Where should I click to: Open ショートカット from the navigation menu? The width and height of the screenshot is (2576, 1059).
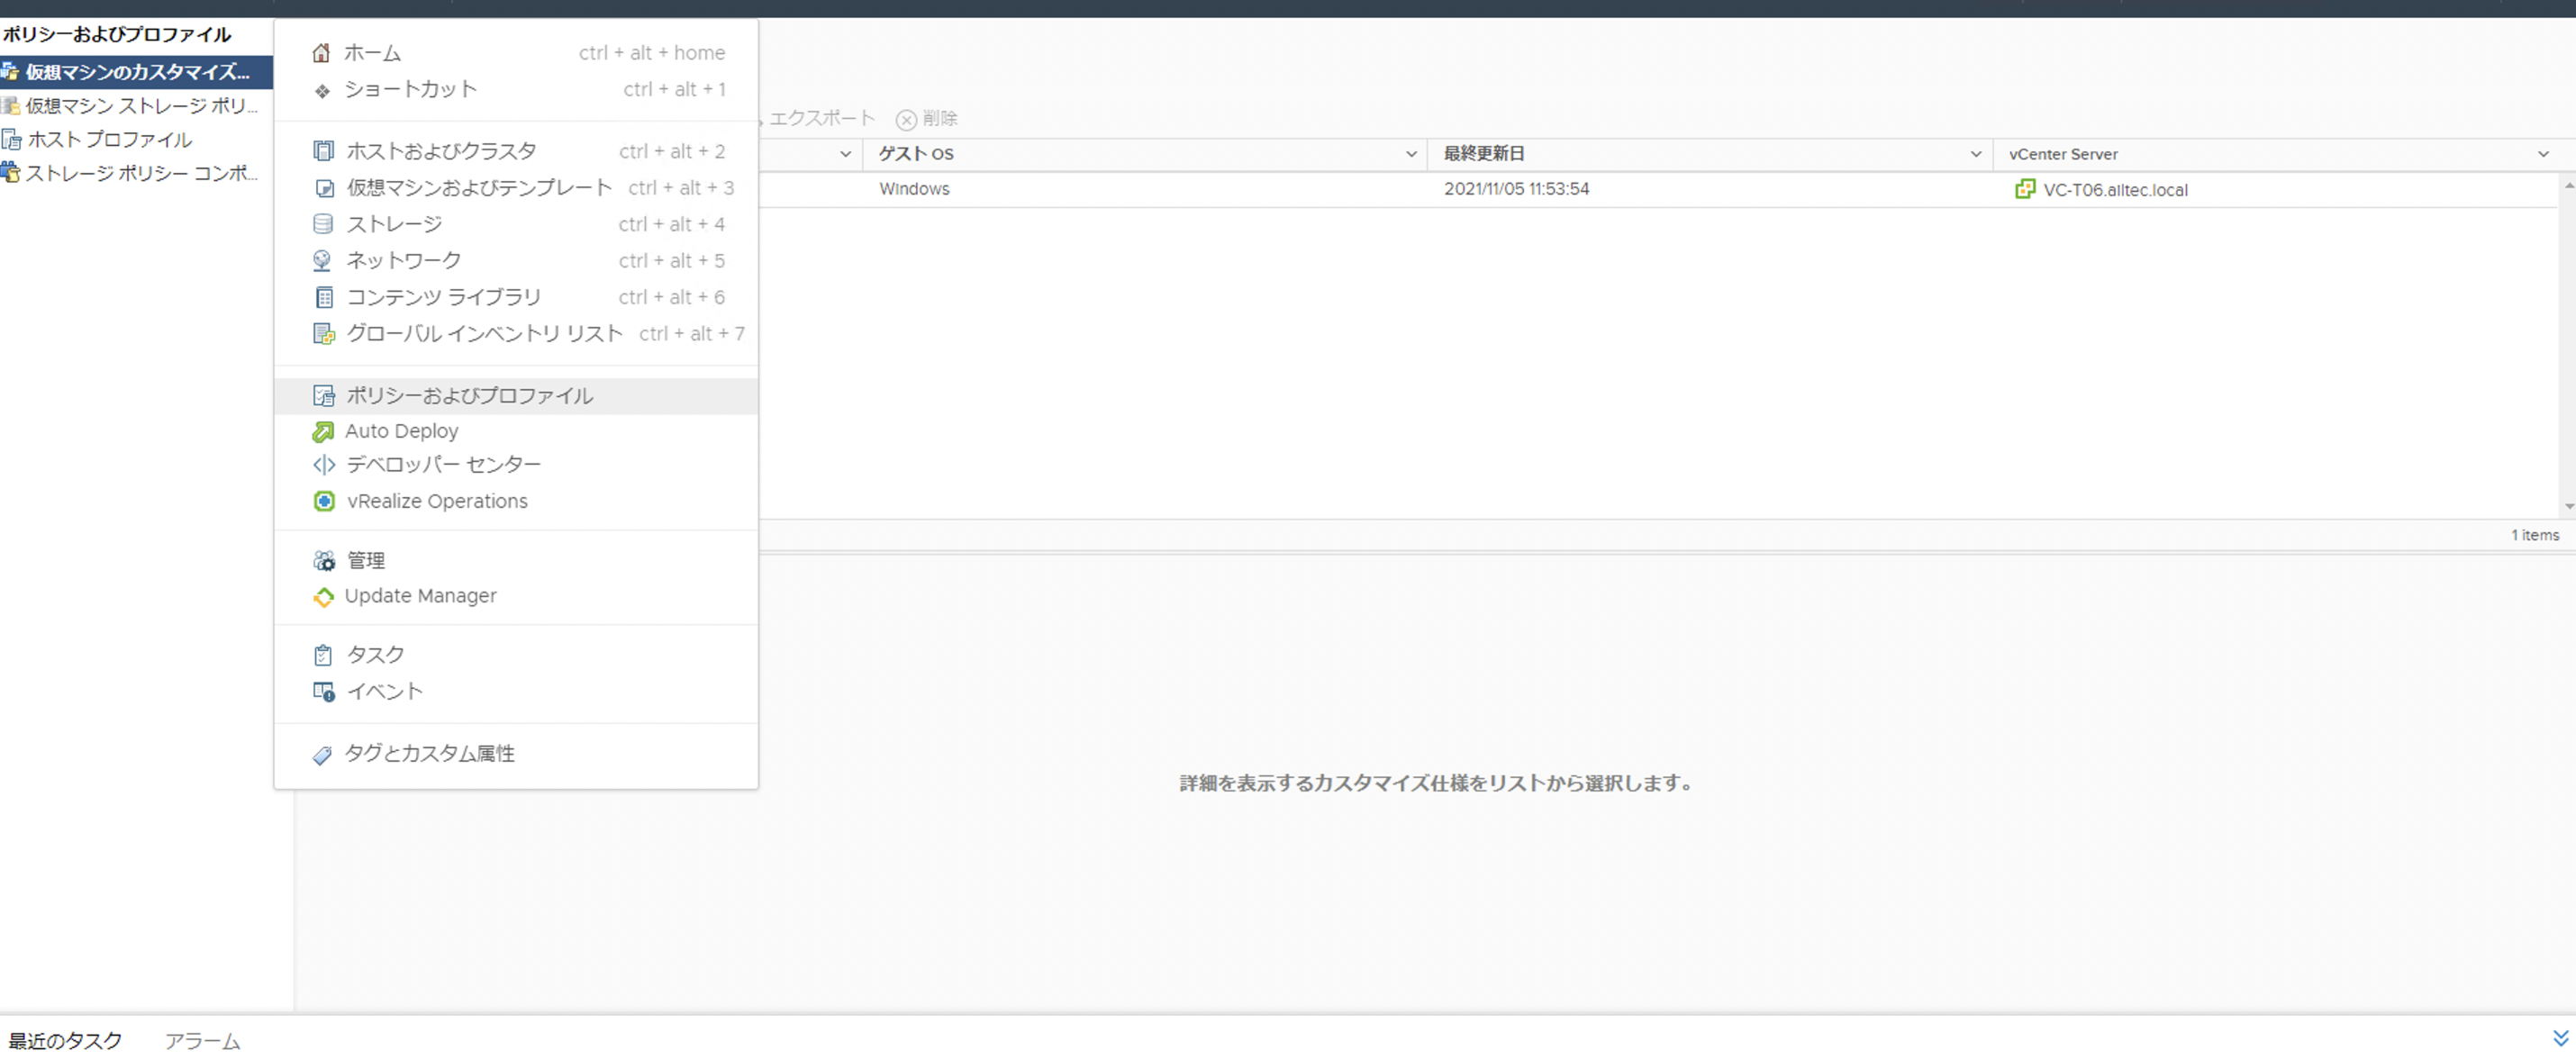tap(411, 89)
